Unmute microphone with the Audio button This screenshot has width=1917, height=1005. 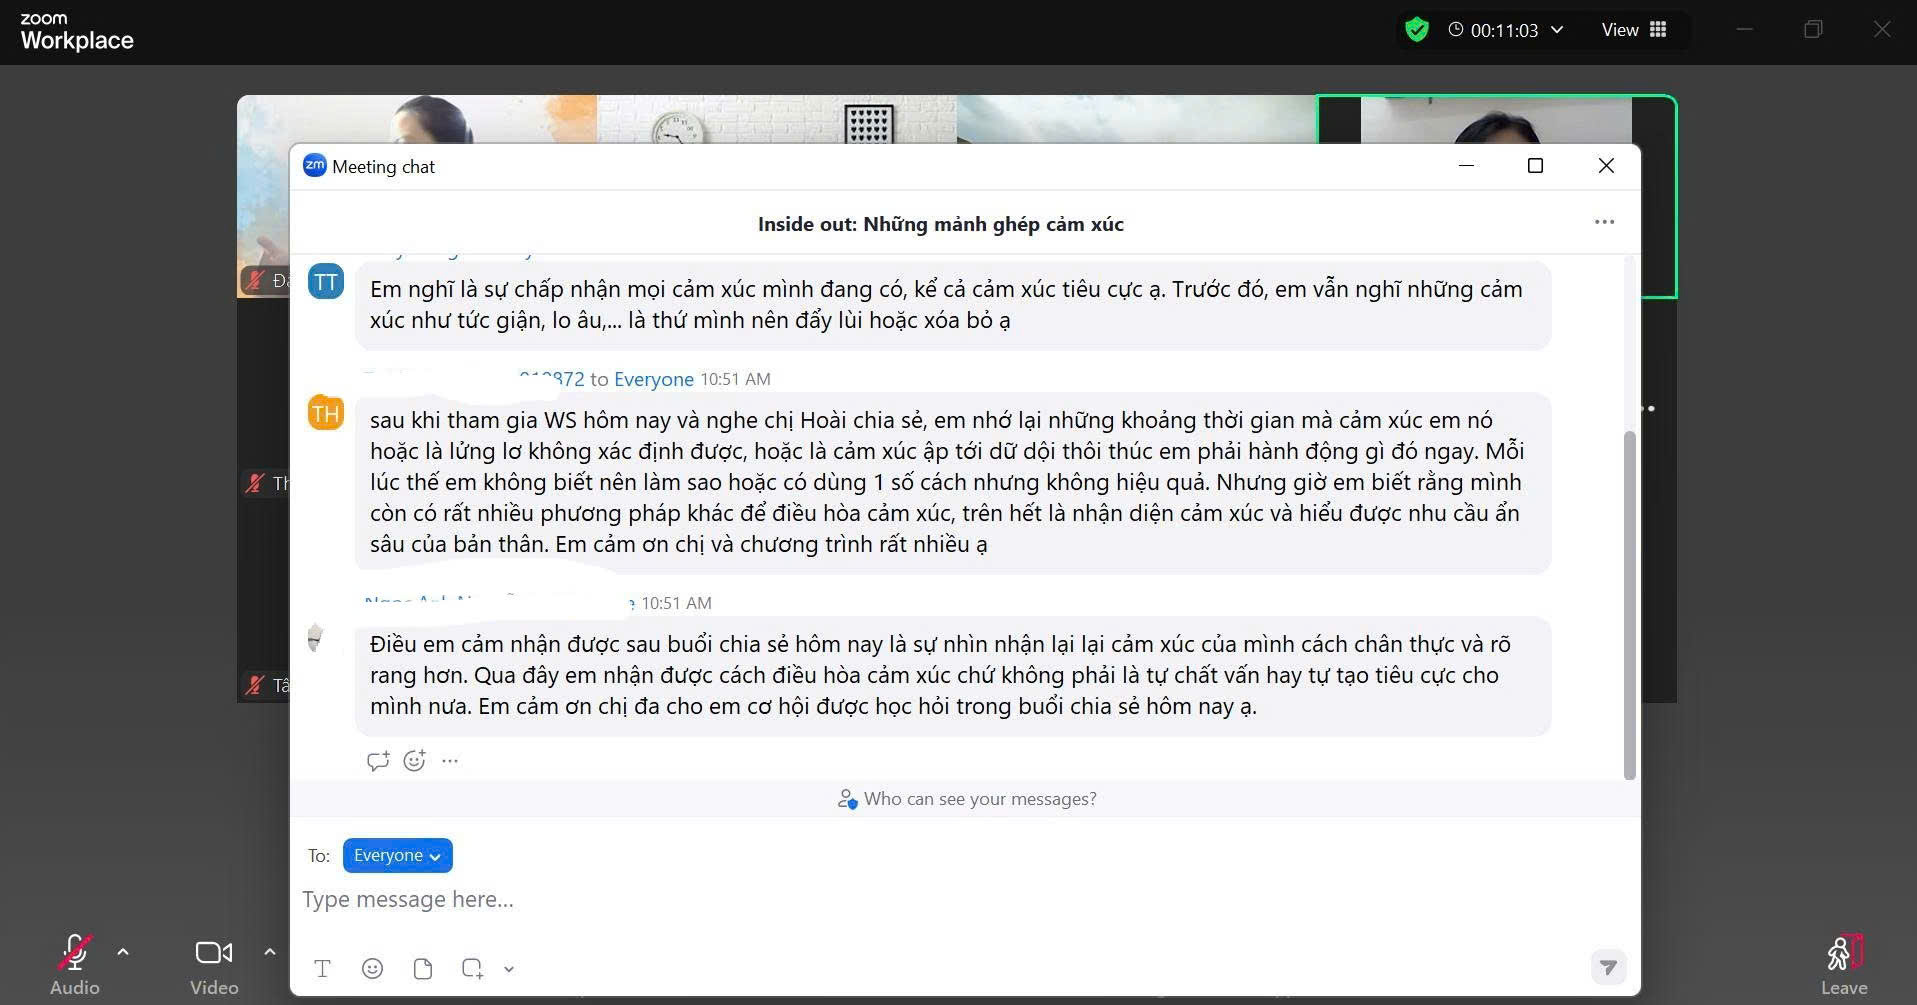[75, 965]
